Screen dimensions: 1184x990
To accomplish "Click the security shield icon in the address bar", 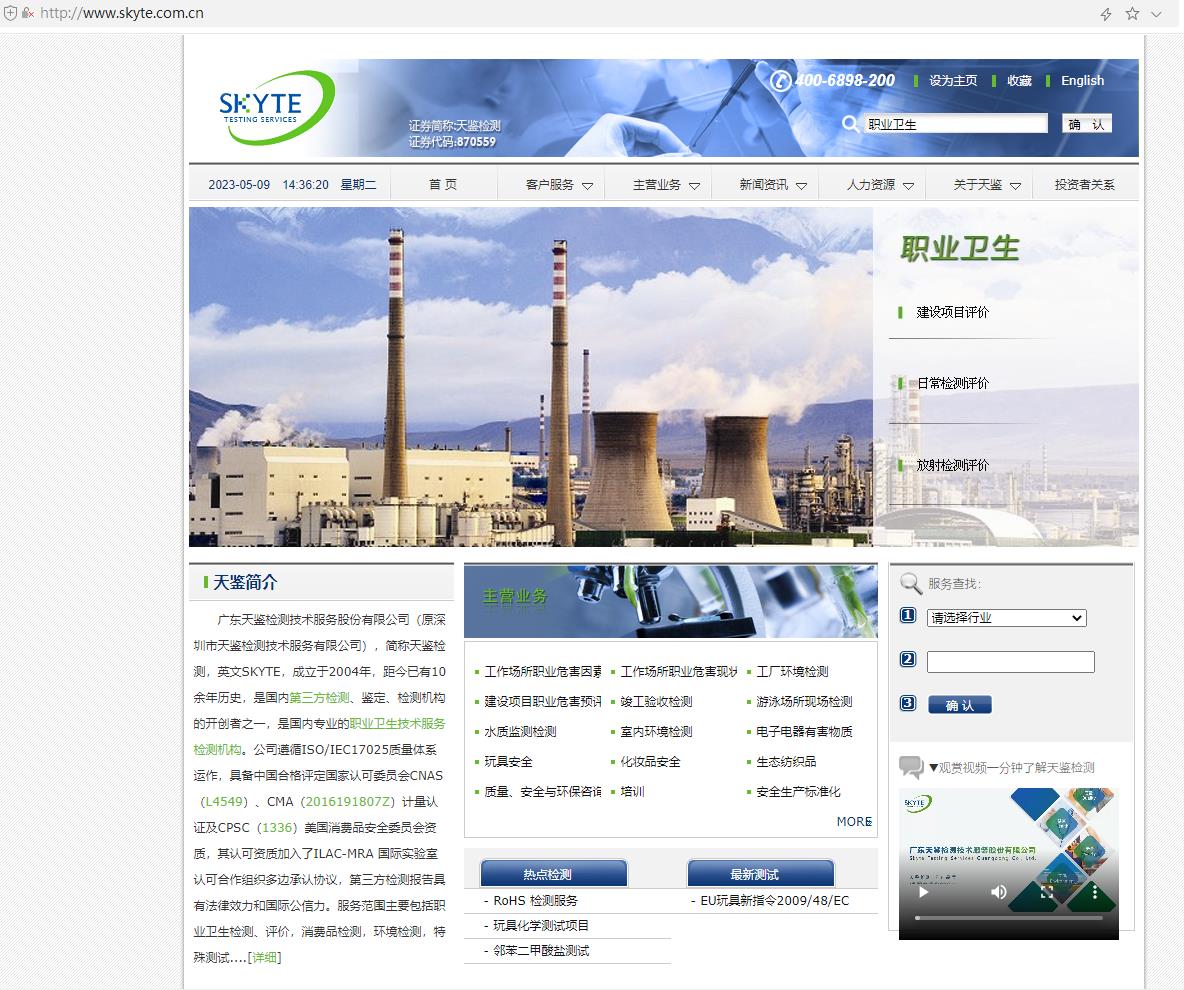I will 11,13.
